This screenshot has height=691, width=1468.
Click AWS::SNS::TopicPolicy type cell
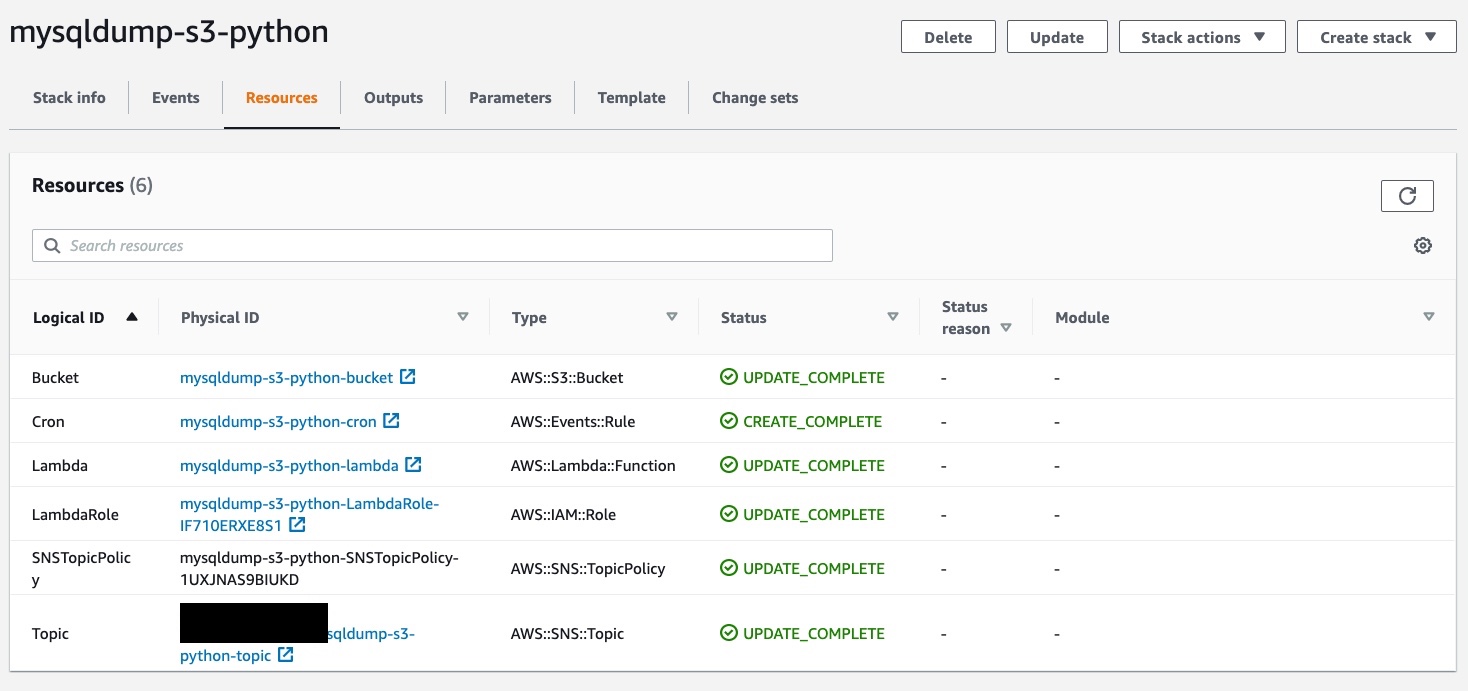coord(588,569)
